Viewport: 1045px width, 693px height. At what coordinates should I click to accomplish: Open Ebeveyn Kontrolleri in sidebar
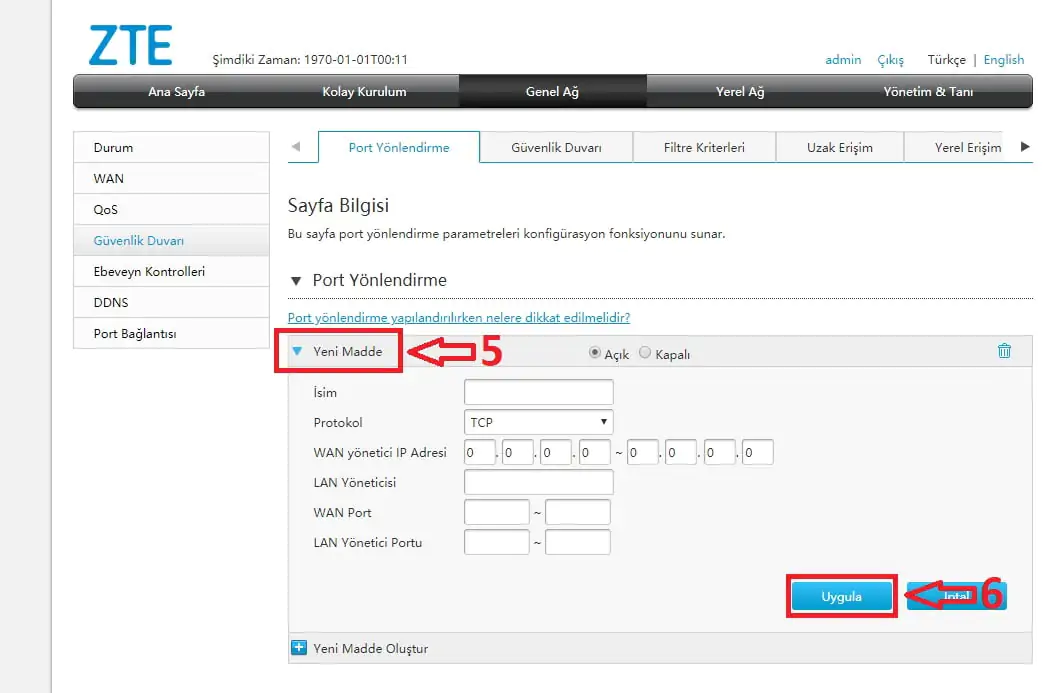149,272
